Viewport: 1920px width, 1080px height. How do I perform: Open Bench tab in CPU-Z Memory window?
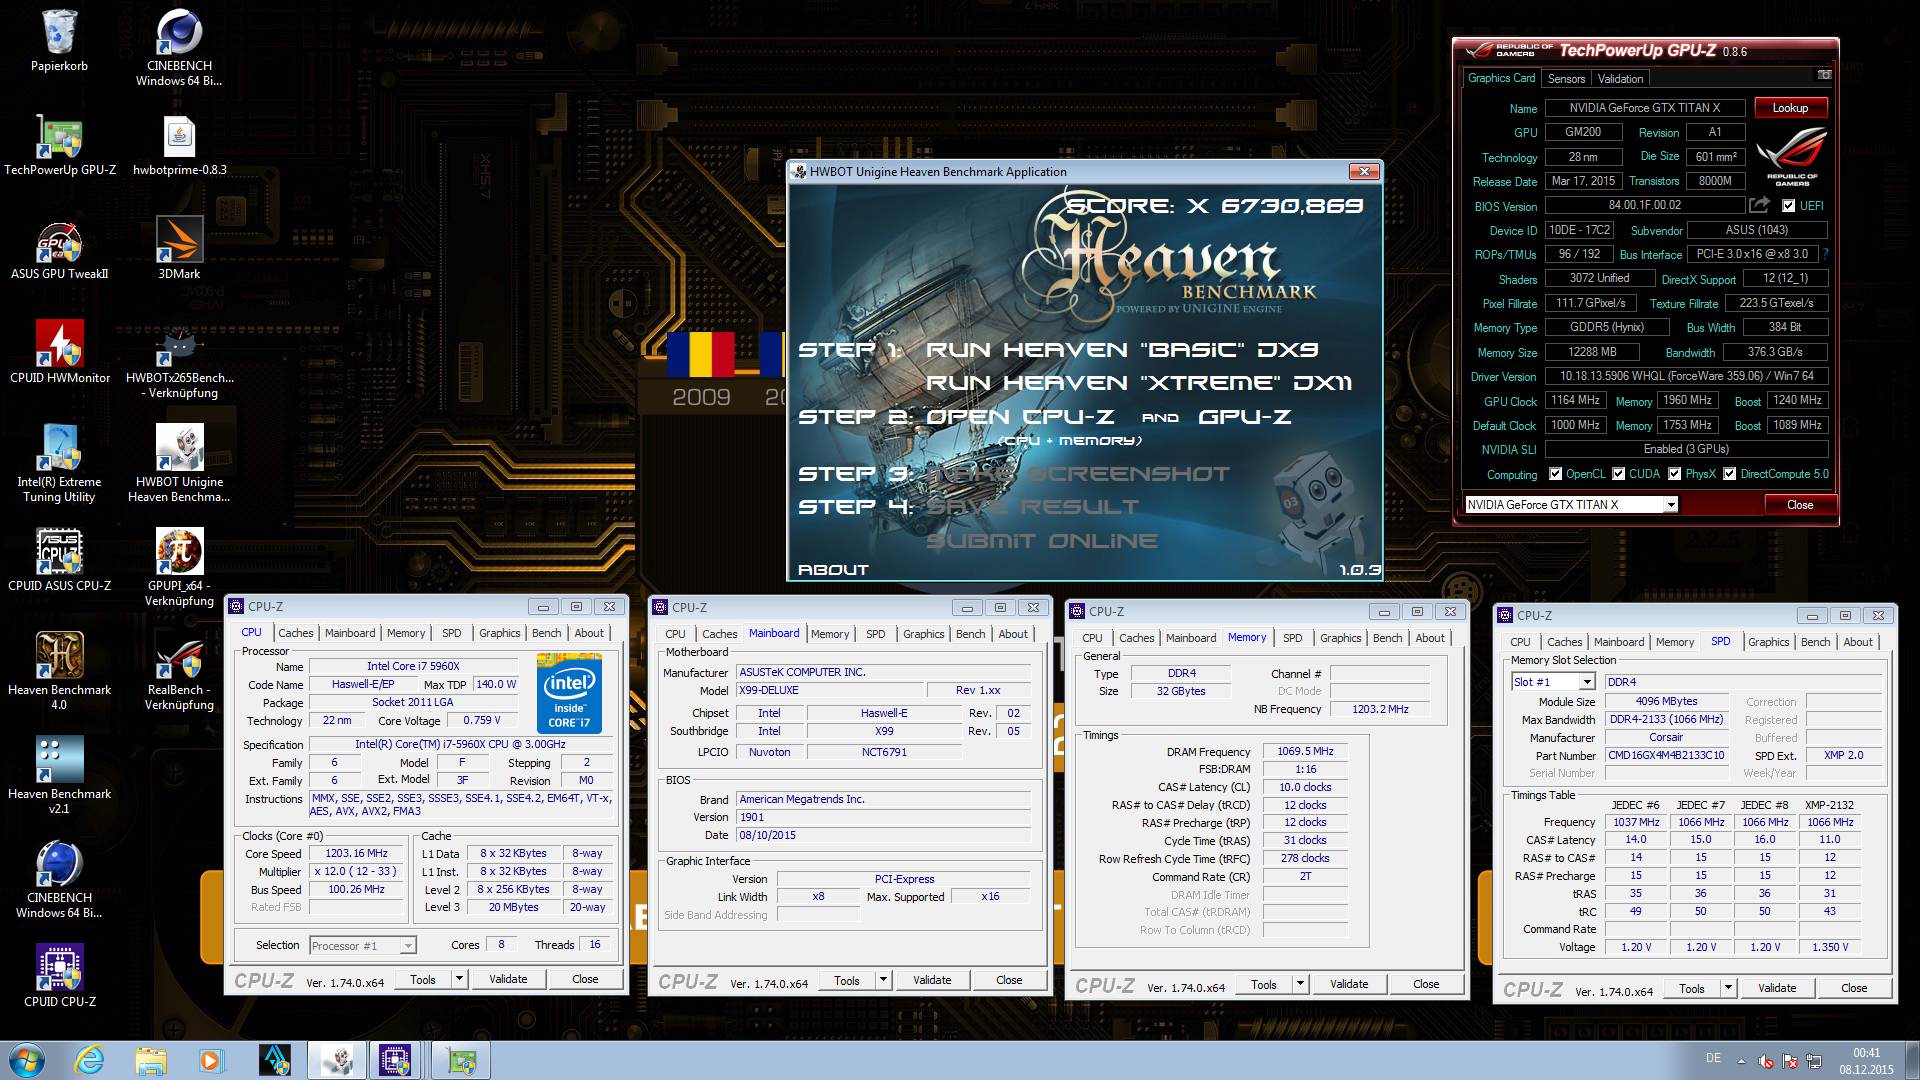[x=1387, y=638]
